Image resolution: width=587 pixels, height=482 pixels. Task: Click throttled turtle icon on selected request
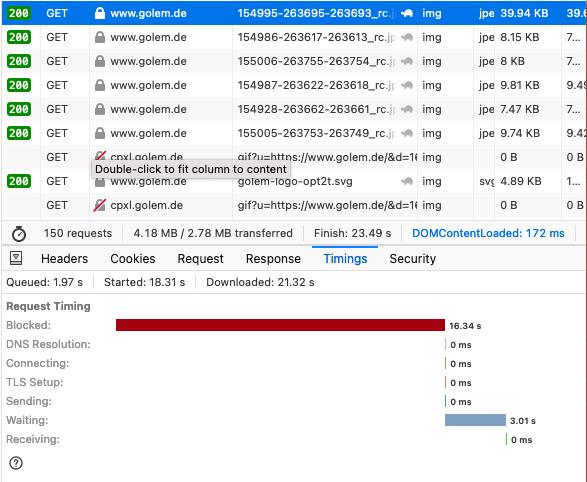pos(407,13)
